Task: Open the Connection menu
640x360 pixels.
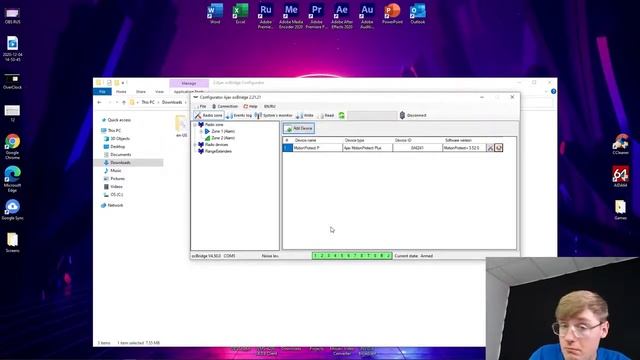Action: click(x=225, y=107)
